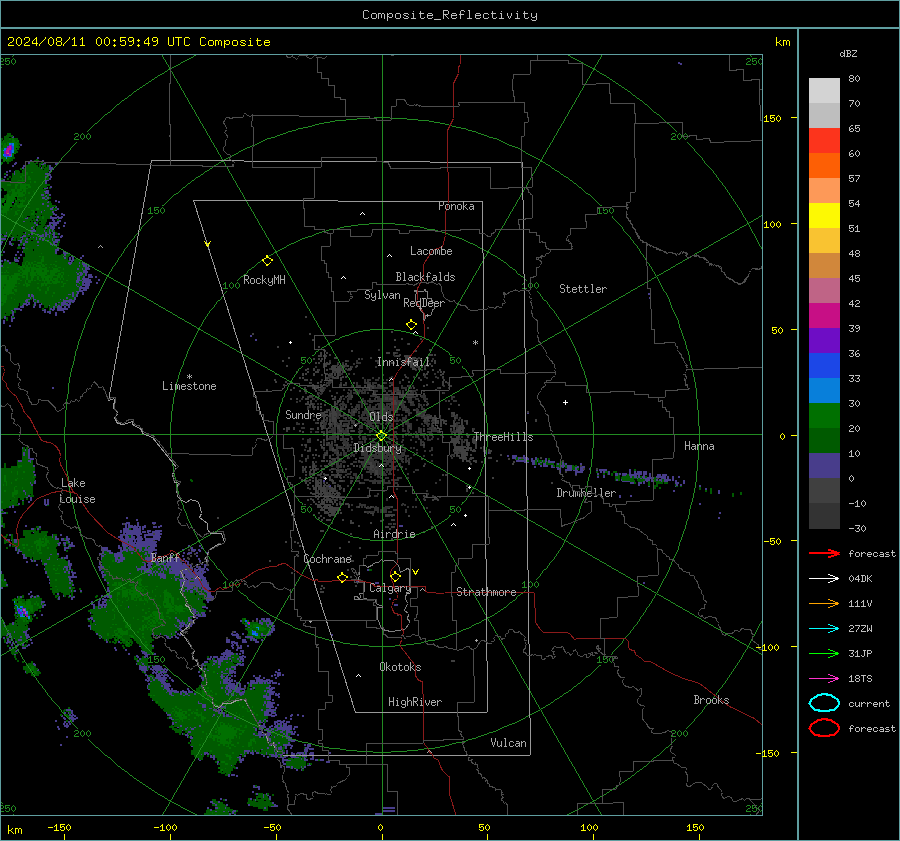Click the yellow diamond marker near Cochrane
Screen dimensions: 900x841
point(343,577)
